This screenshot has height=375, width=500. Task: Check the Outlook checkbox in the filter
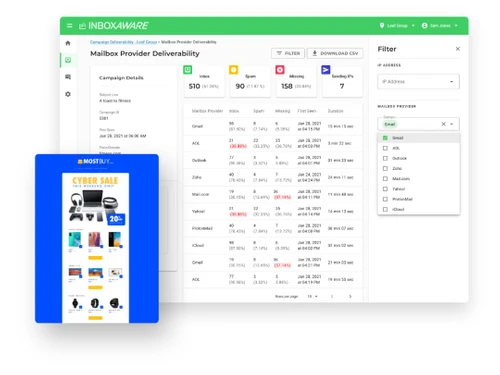pos(385,158)
